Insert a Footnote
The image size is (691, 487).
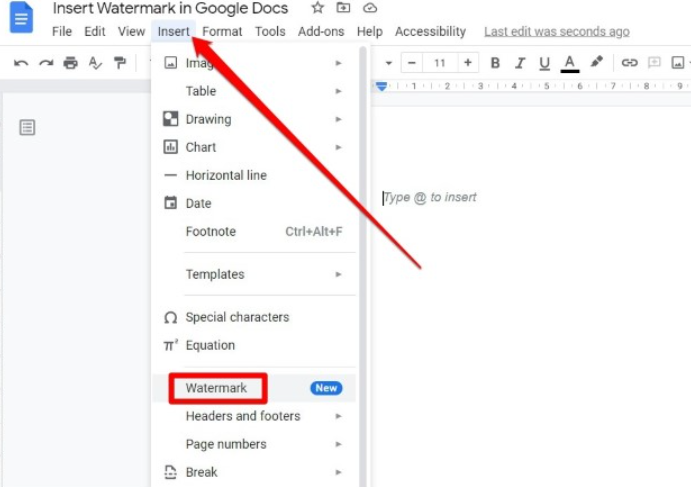tap(254, 231)
